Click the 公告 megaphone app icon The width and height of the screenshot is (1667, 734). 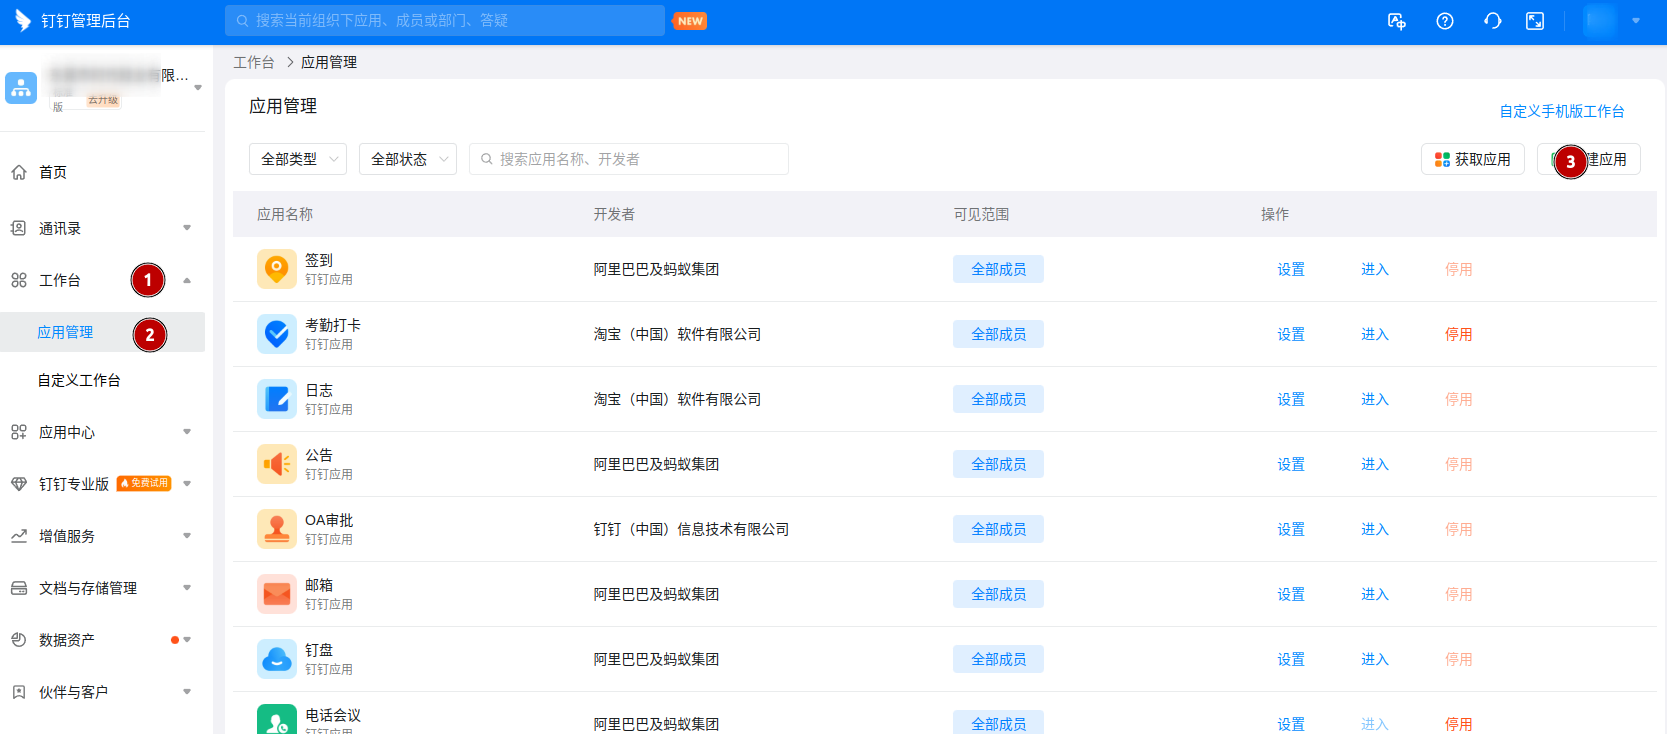click(277, 464)
